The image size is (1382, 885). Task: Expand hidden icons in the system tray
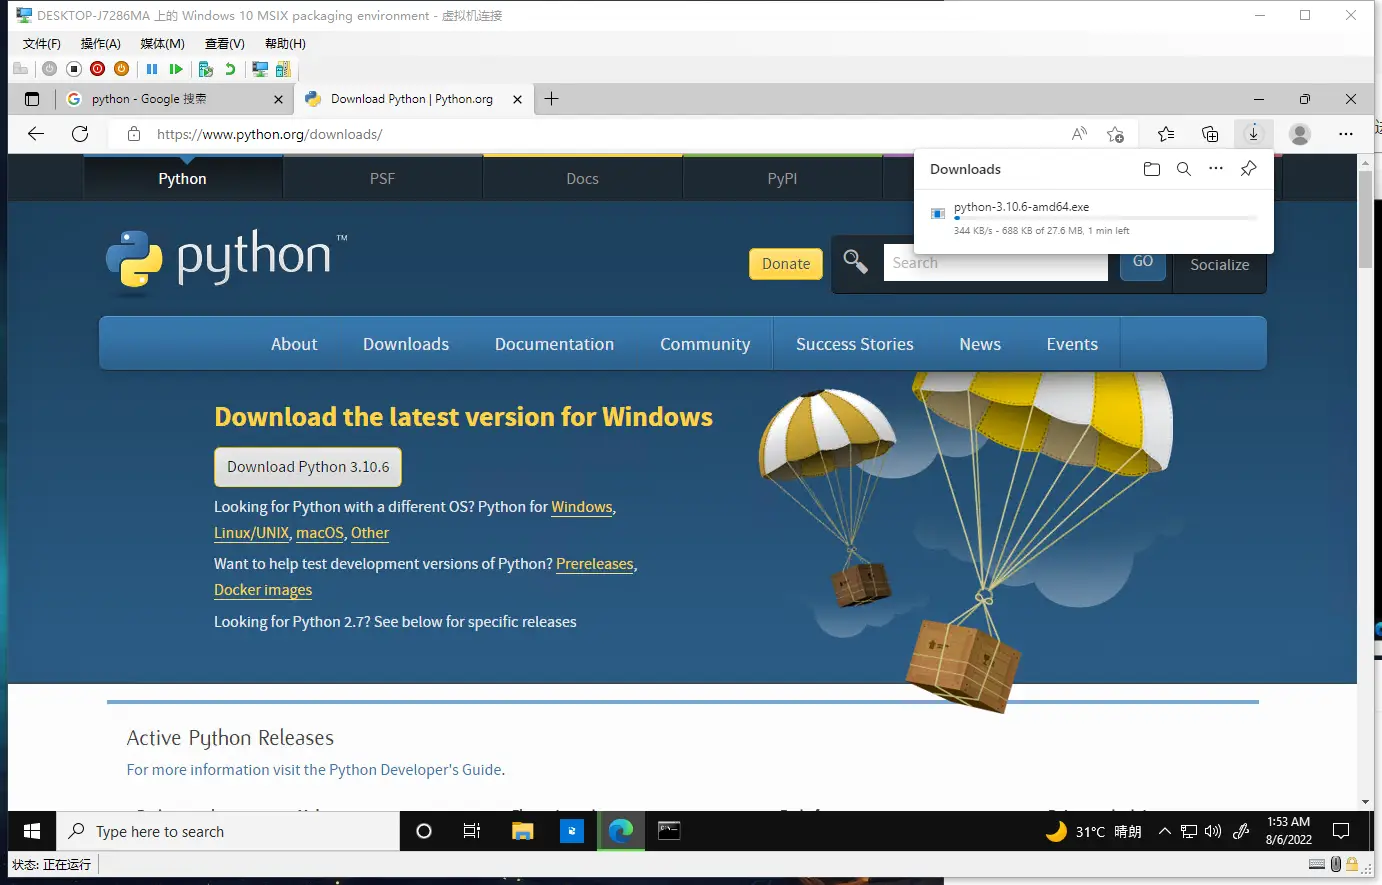click(1165, 831)
